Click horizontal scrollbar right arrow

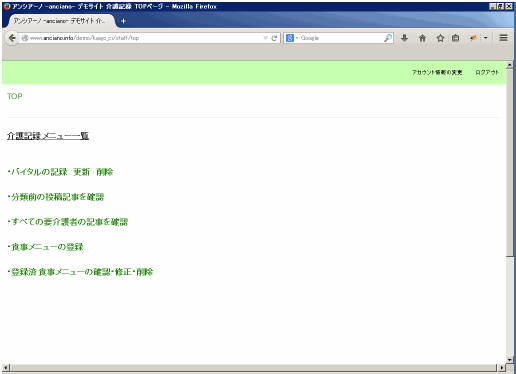[x=502, y=368]
